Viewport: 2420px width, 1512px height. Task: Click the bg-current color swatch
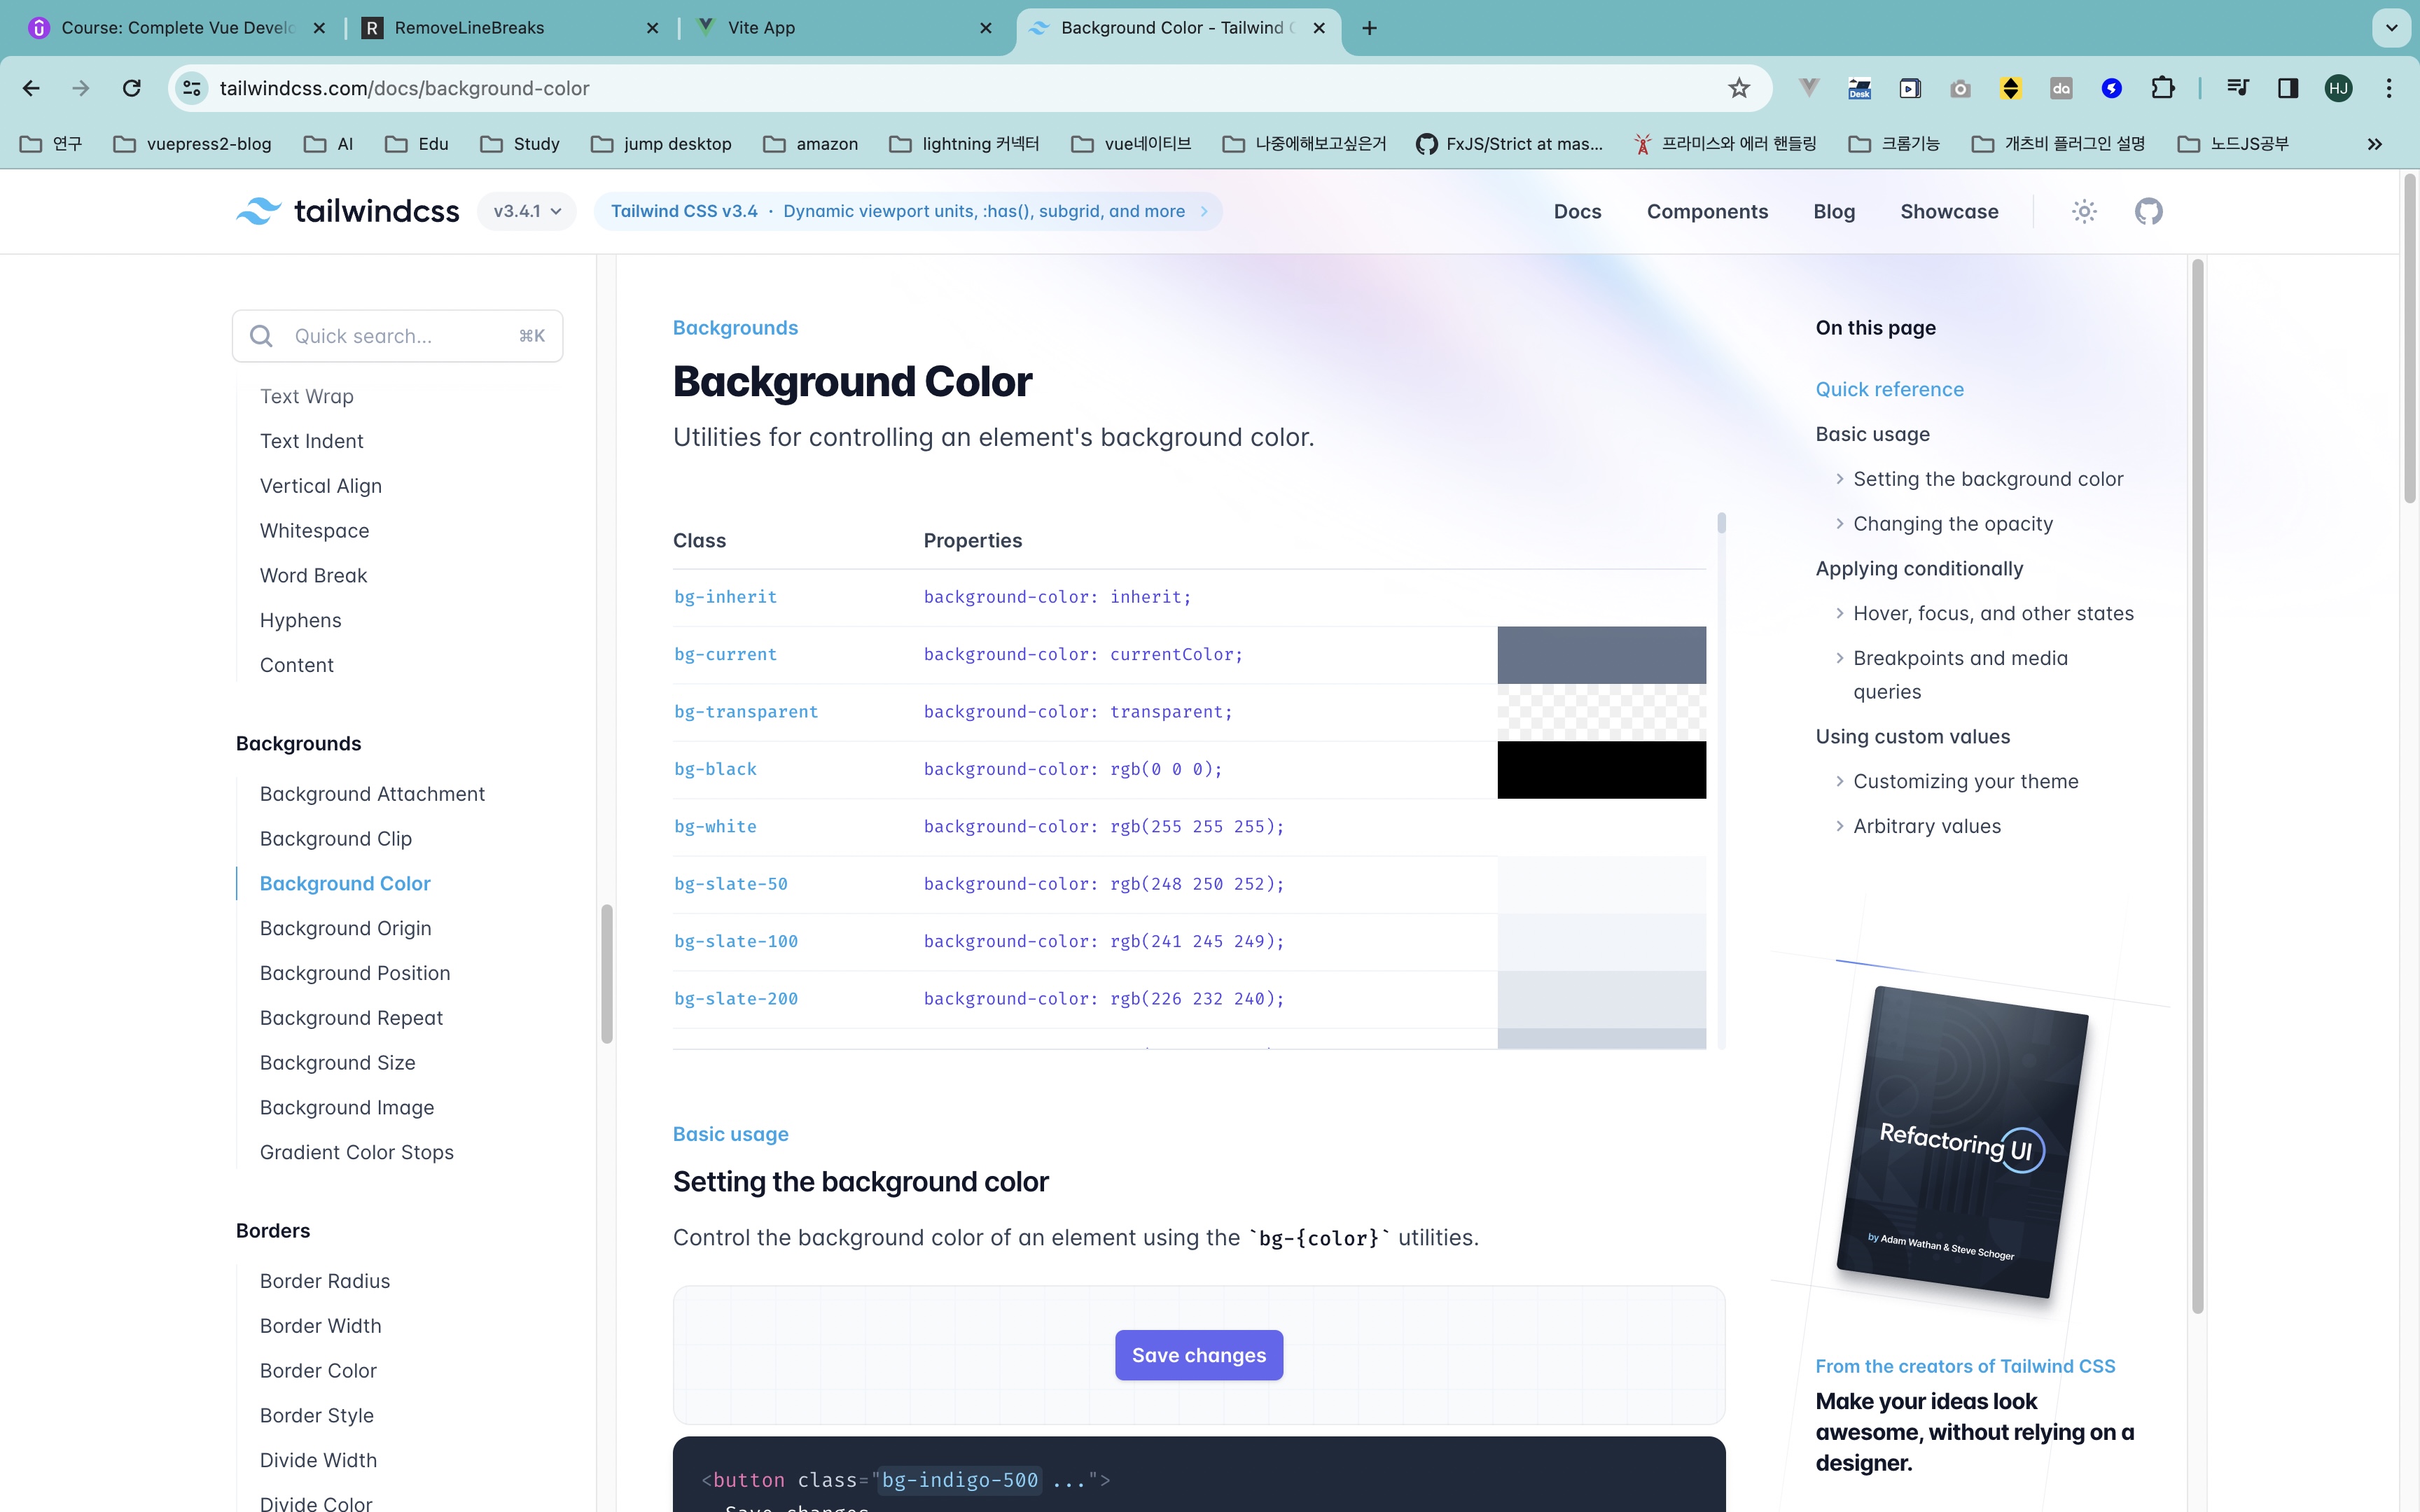click(x=1601, y=655)
